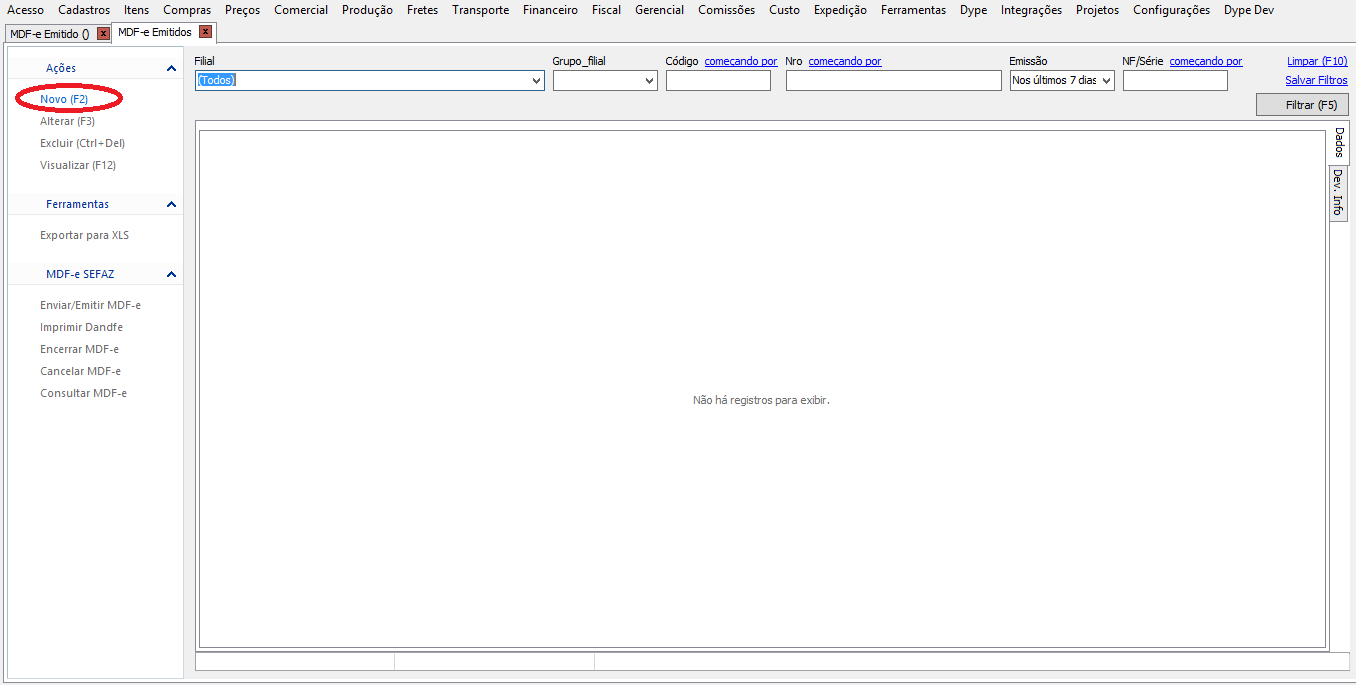Open the Acesso menu
Viewport: 1356px width, 685px height.
click(25, 10)
